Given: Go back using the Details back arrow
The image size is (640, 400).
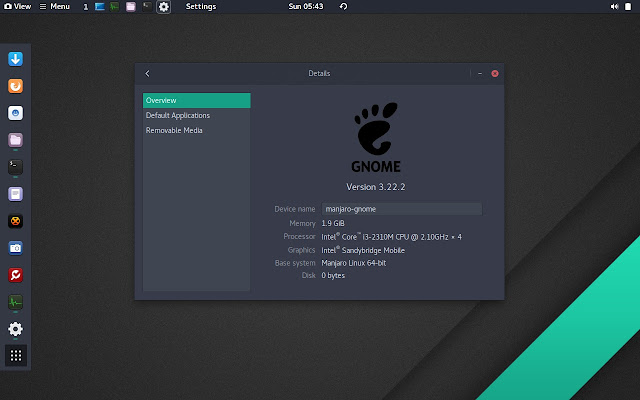Looking at the screenshot, I should coord(147,73).
